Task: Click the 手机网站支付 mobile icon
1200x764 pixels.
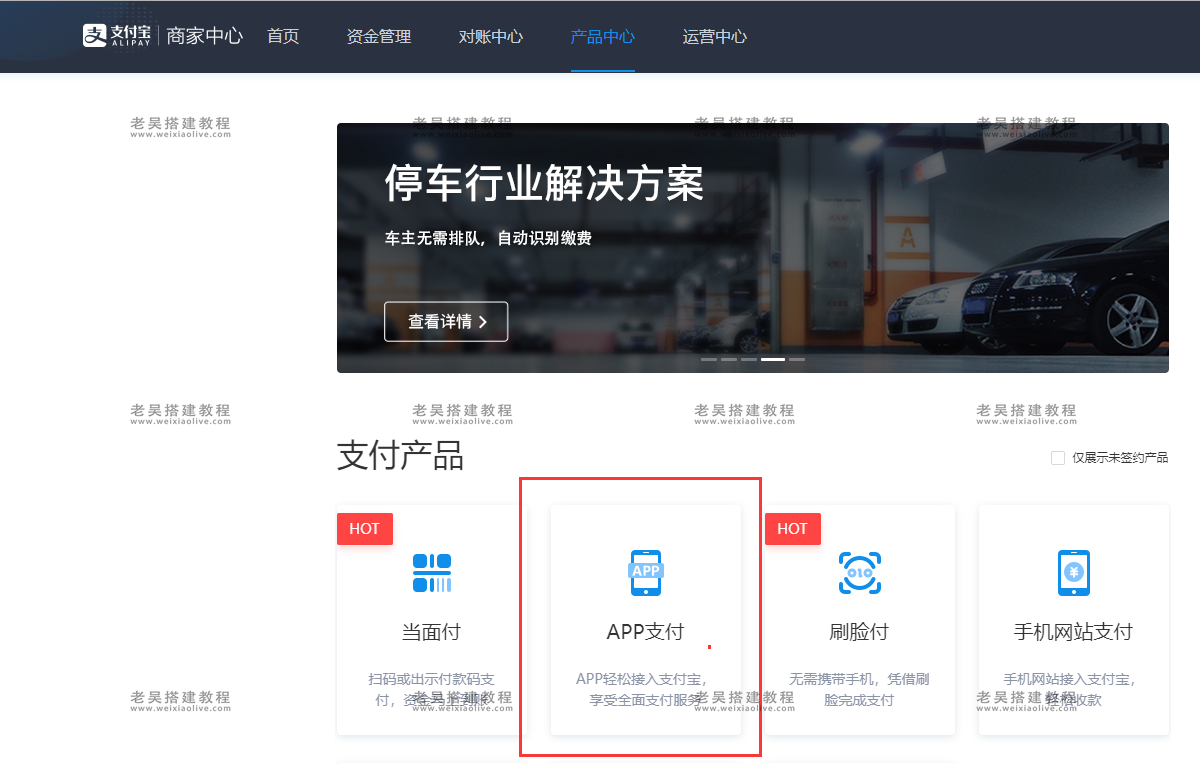Action: [1073, 573]
